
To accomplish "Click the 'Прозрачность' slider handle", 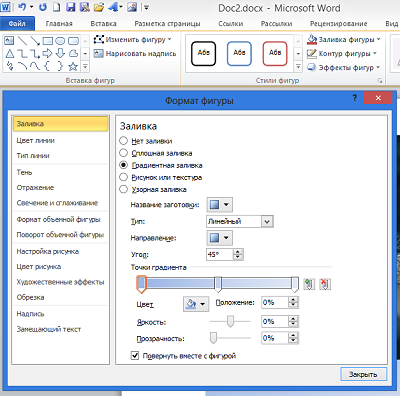I will click(213, 338).
